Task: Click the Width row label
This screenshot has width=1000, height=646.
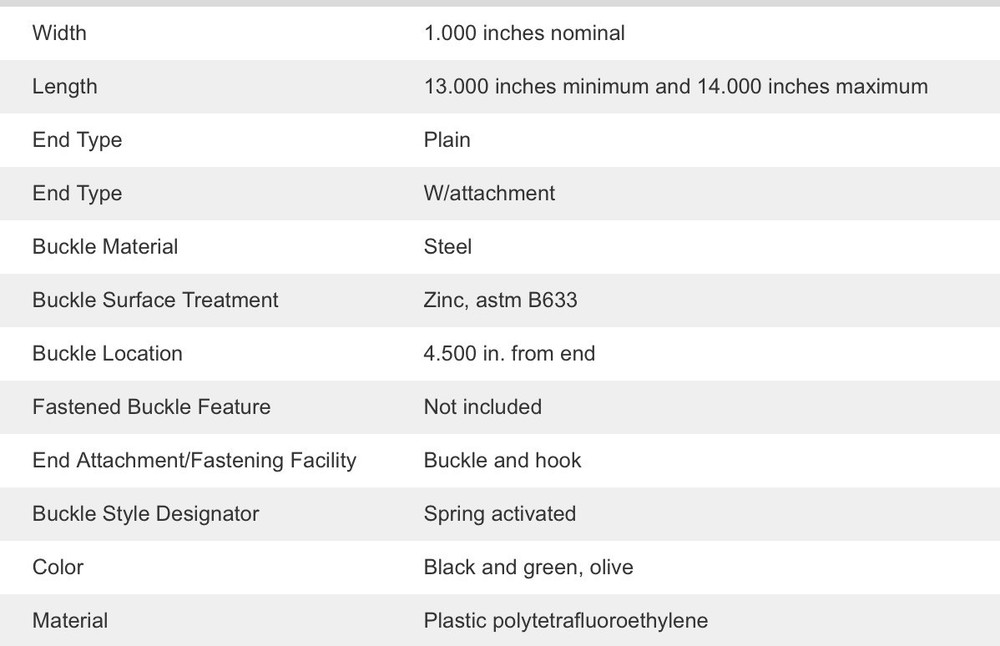Action: point(59,33)
